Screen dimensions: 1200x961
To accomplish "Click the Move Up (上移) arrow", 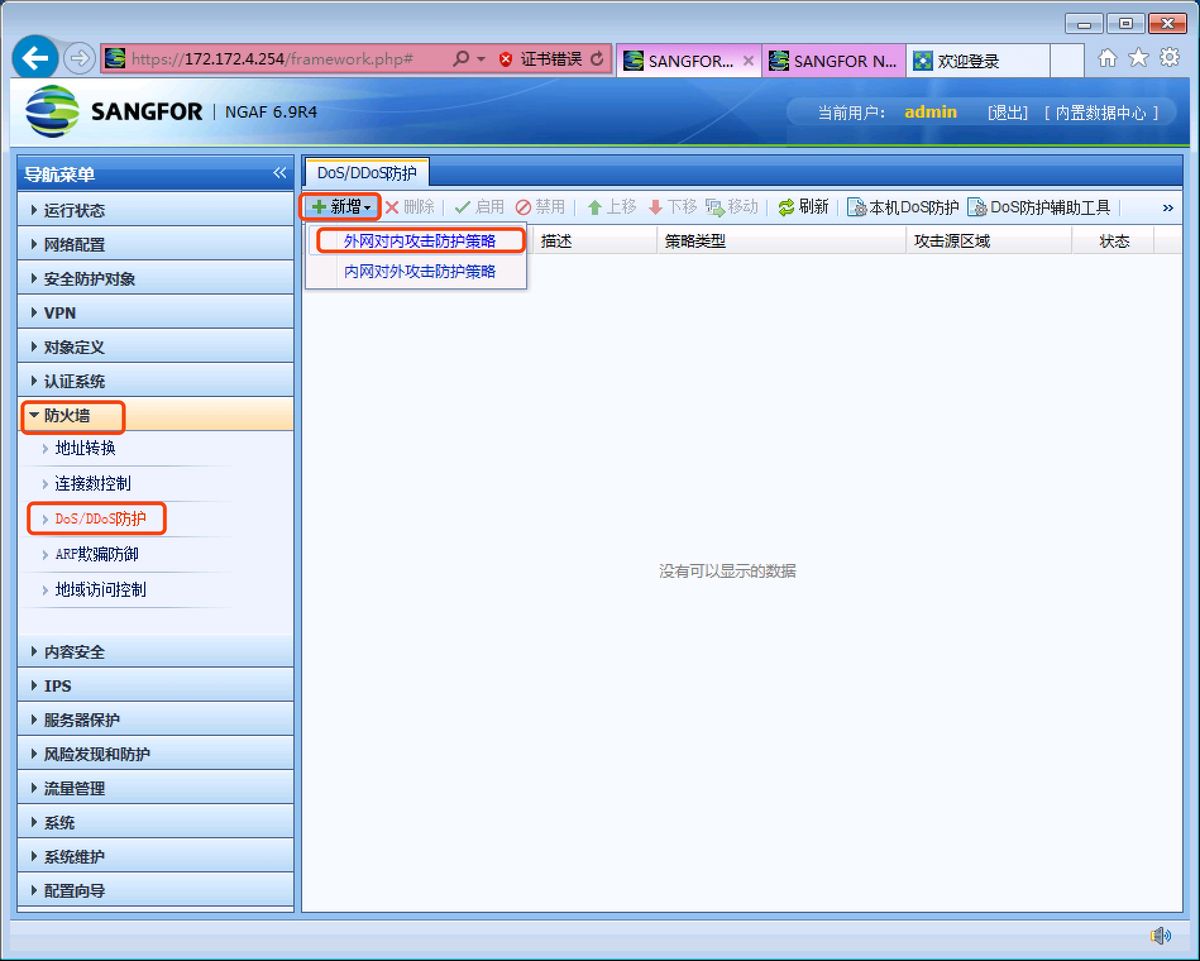I will [611, 207].
